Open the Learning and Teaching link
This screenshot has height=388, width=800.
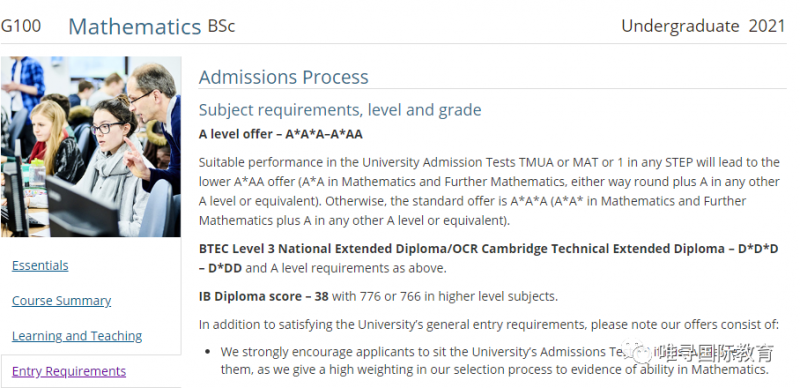pos(77,336)
